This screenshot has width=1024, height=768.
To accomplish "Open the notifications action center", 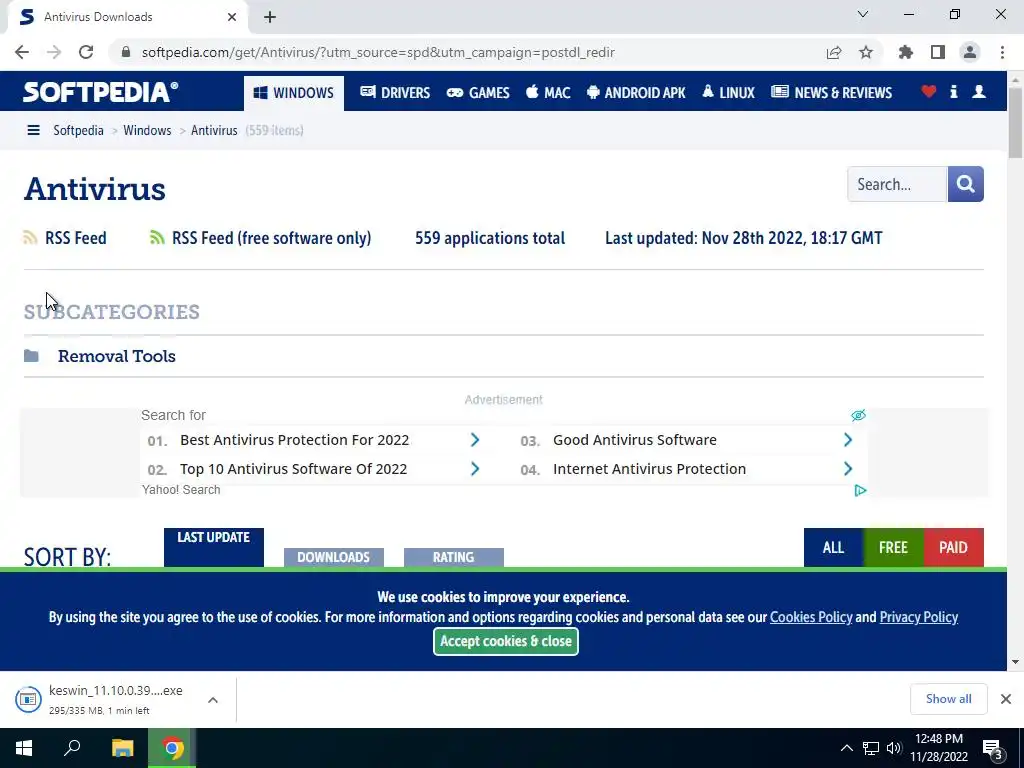I will click(x=993, y=749).
